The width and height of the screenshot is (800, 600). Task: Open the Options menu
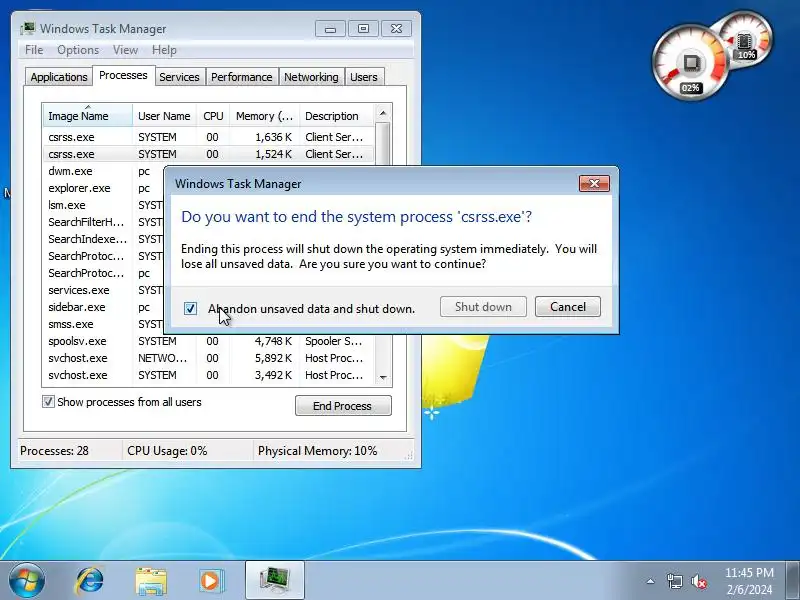(78, 50)
